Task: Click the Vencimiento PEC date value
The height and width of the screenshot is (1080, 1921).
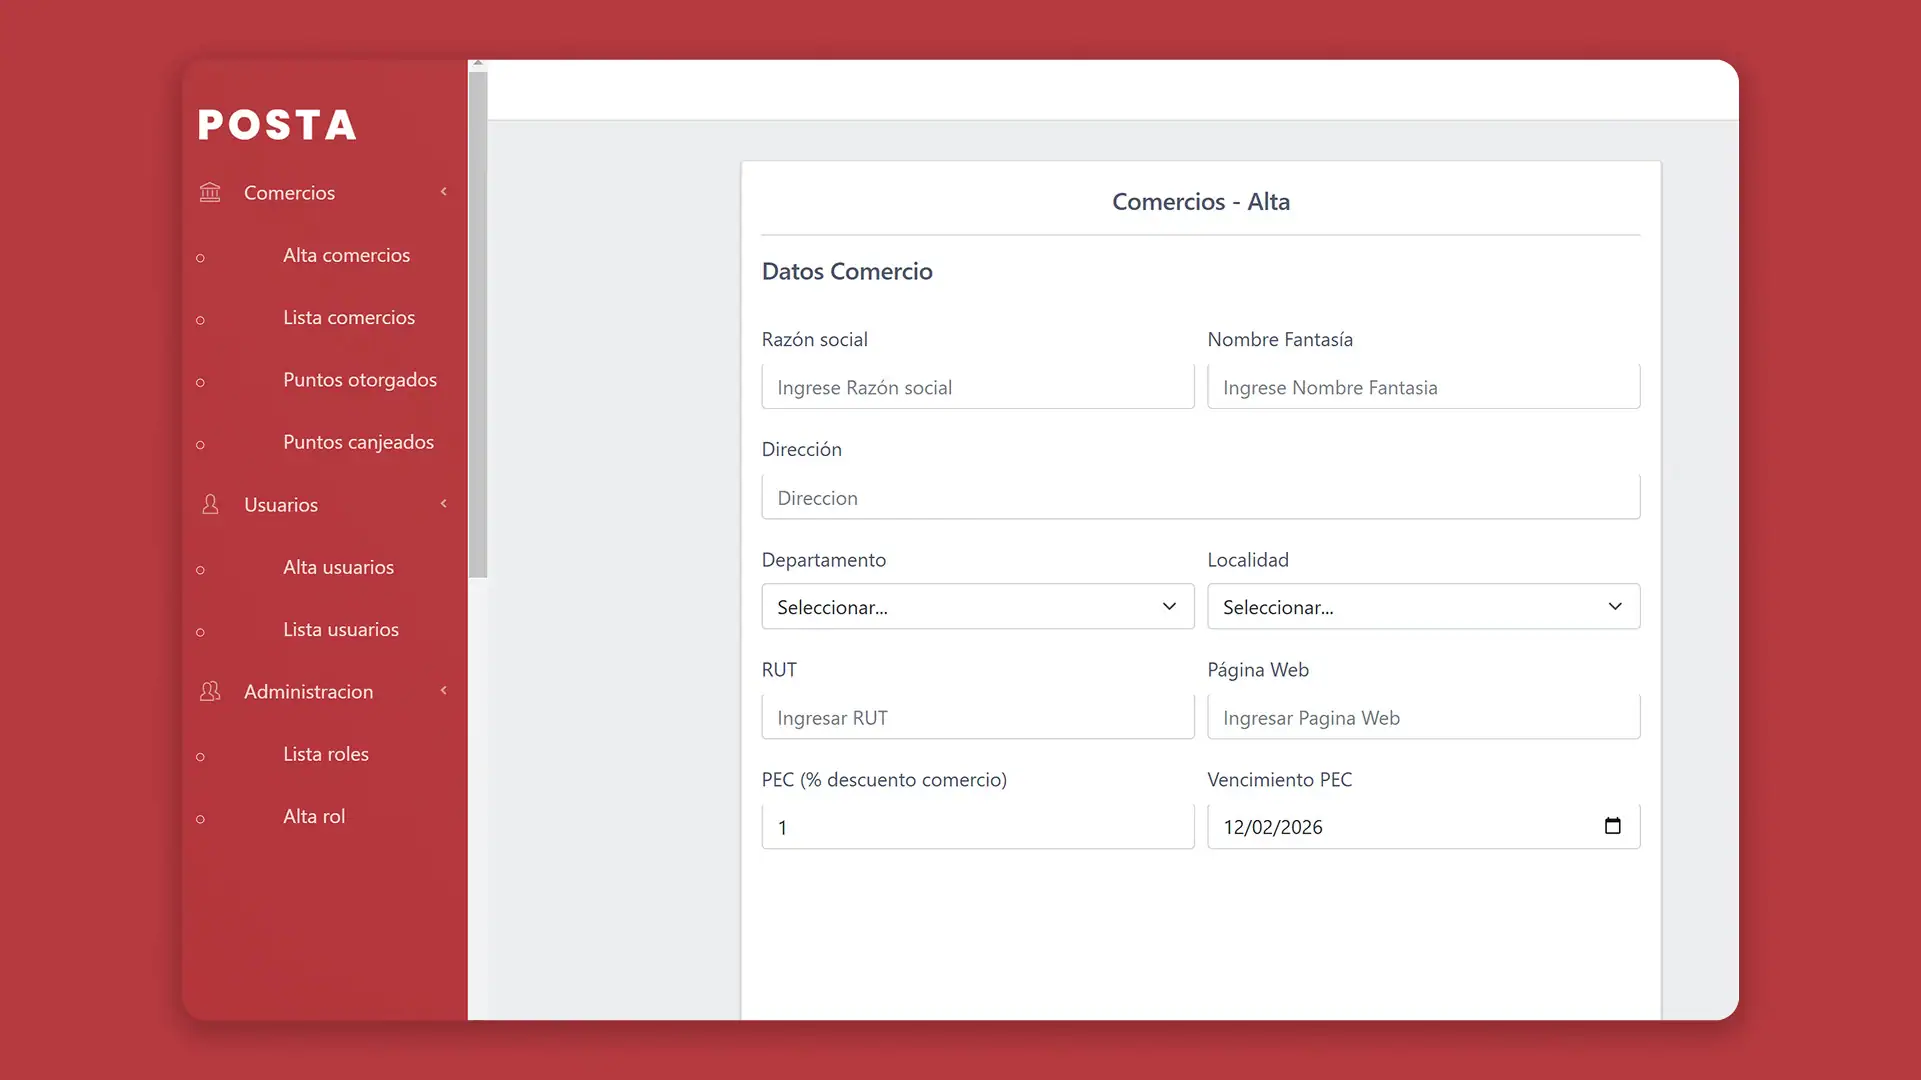Action: pyautogui.click(x=1273, y=827)
